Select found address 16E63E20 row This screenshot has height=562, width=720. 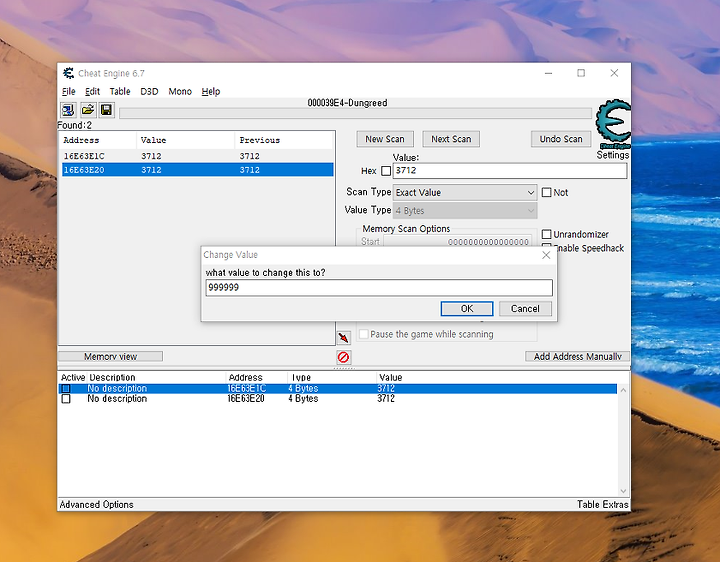(197, 170)
